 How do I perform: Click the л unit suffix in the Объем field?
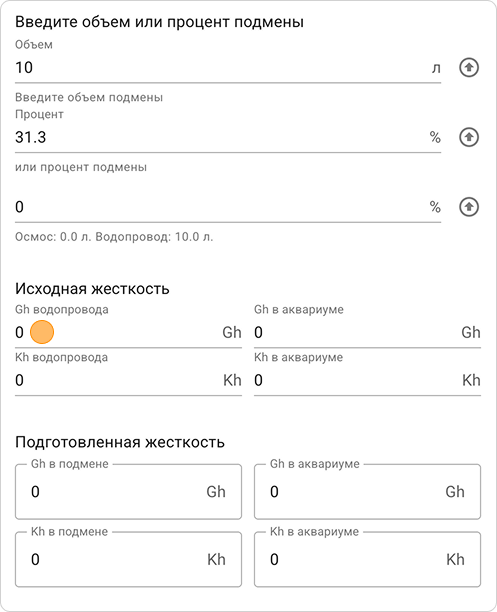(x=436, y=68)
